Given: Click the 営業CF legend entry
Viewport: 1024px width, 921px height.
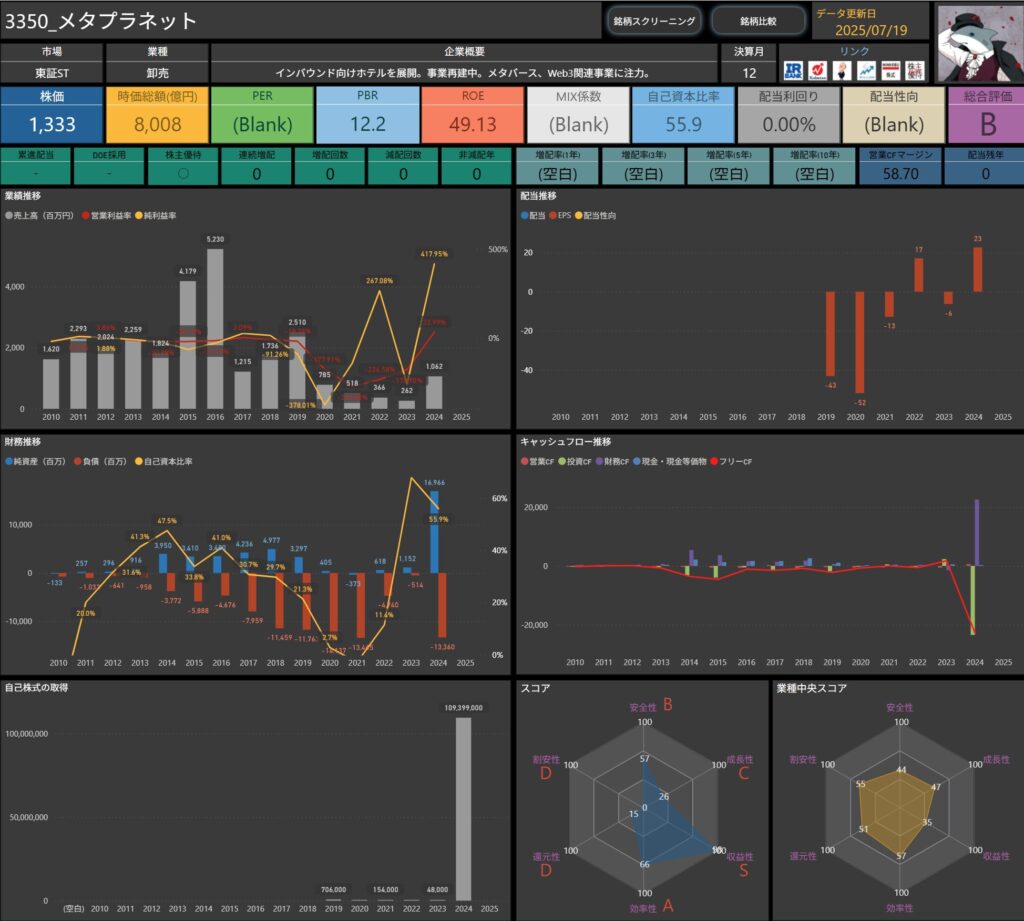Looking at the screenshot, I should 537,461.
